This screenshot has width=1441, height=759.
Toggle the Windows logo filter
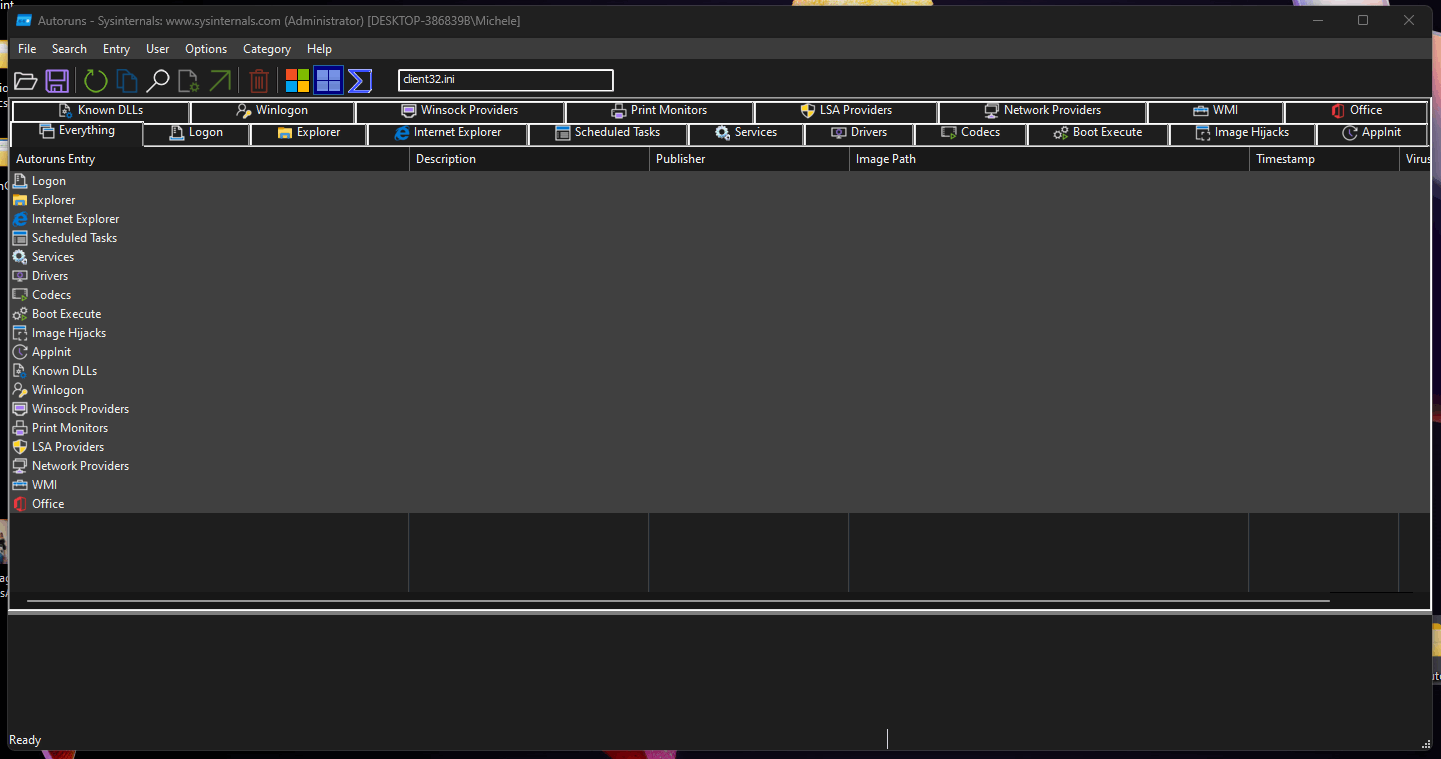click(x=296, y=80)
